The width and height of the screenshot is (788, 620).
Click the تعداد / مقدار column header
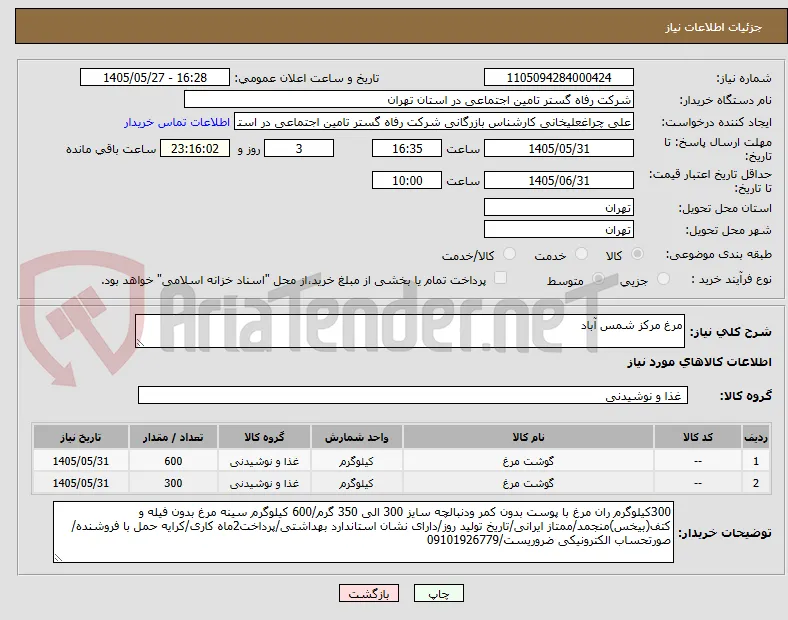(x=173, y=437)
